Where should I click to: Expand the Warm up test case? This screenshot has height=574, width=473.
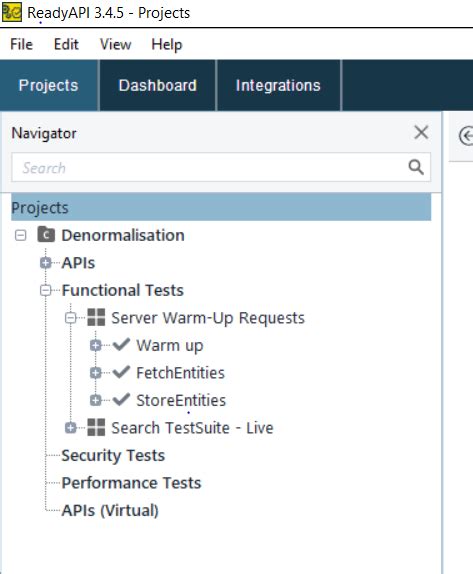coord(96,345)
